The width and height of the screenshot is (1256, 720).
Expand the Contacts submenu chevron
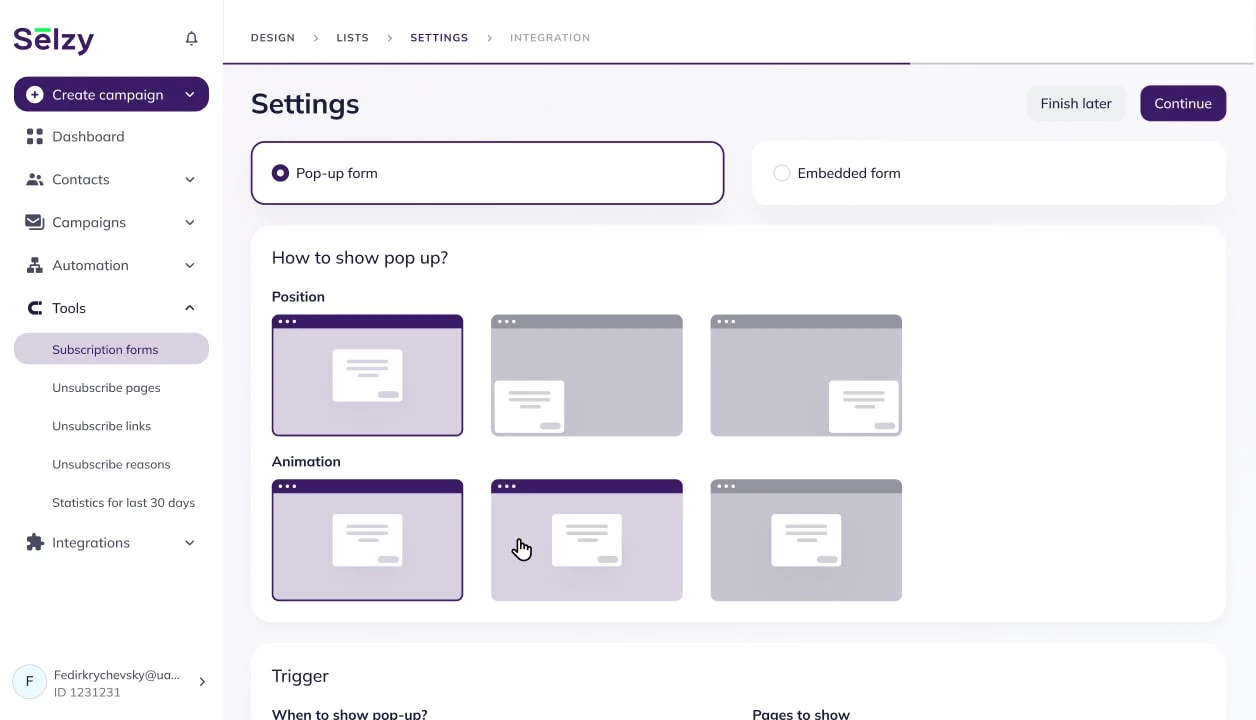[x=190, y=180]
